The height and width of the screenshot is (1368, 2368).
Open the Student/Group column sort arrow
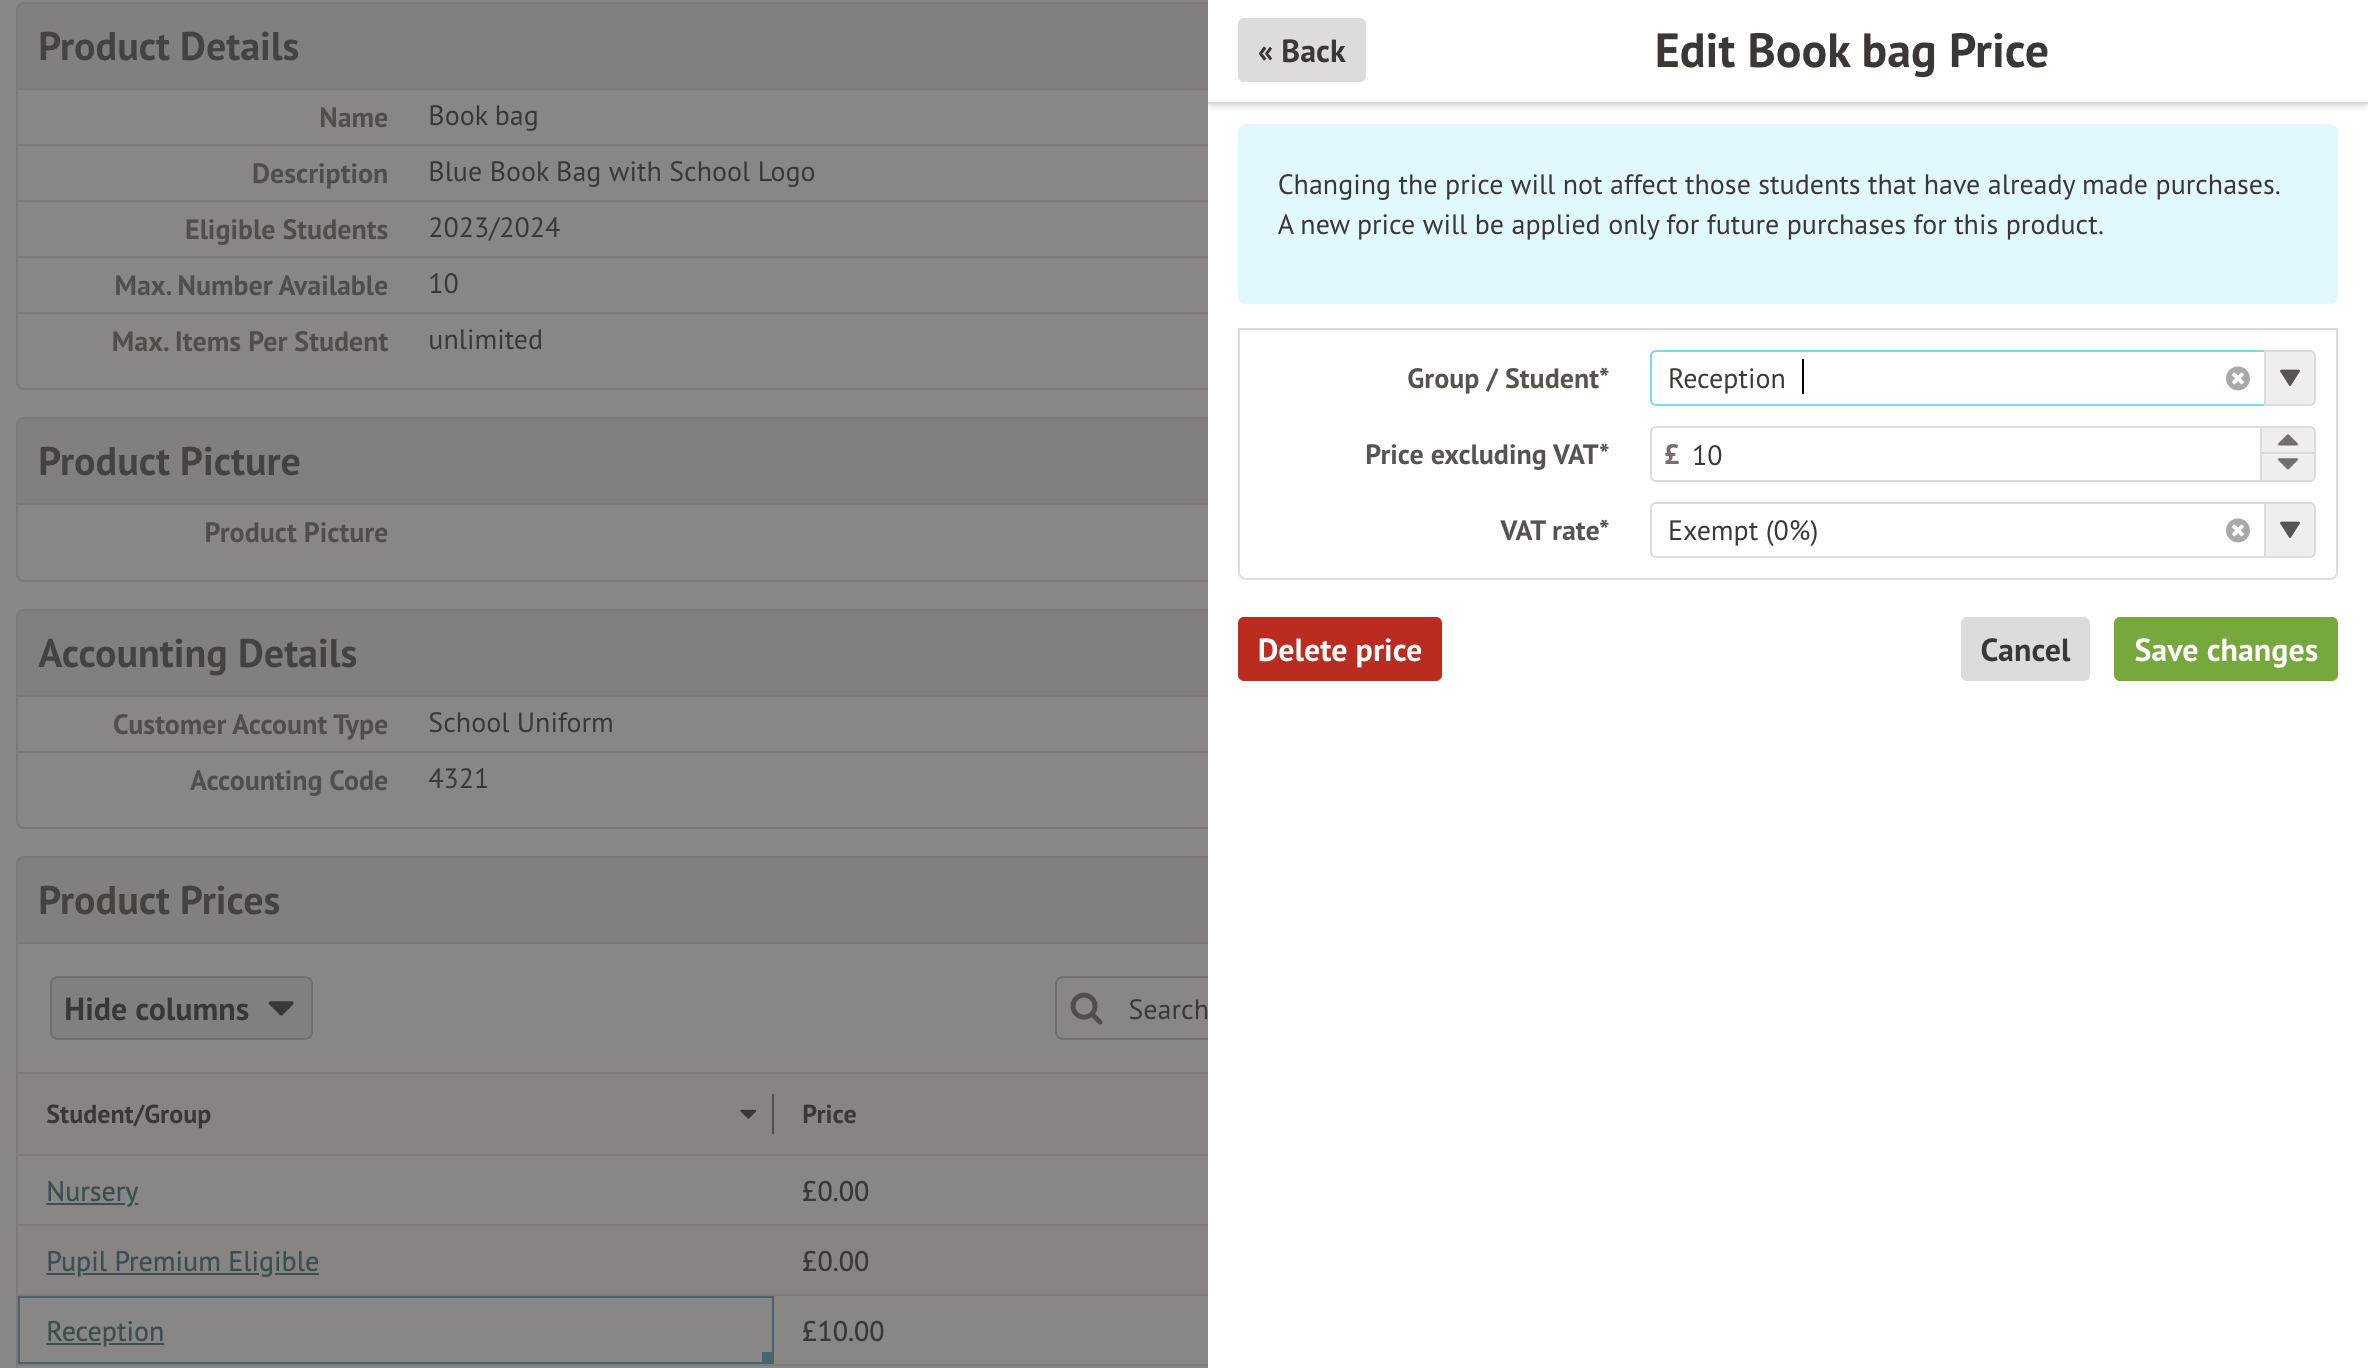click(747, 1114)
